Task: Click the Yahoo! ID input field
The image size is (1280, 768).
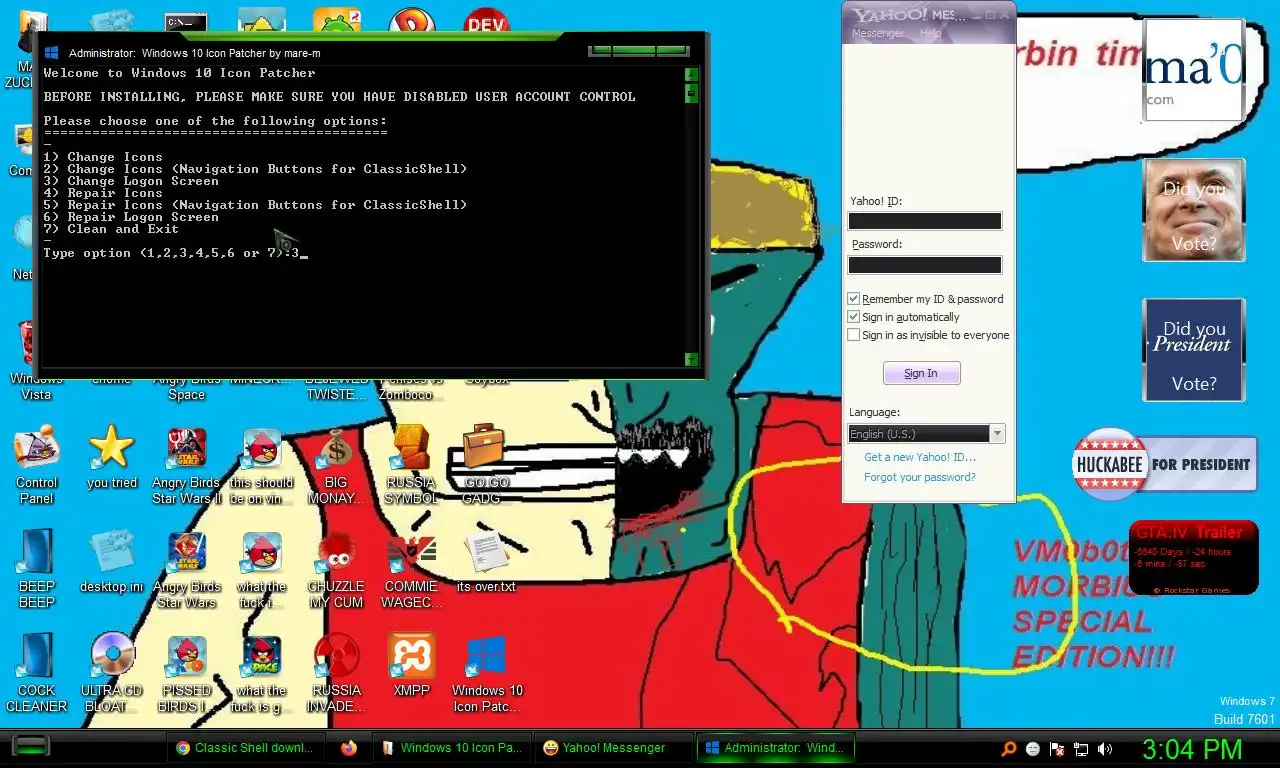Action: click(925, 221)
